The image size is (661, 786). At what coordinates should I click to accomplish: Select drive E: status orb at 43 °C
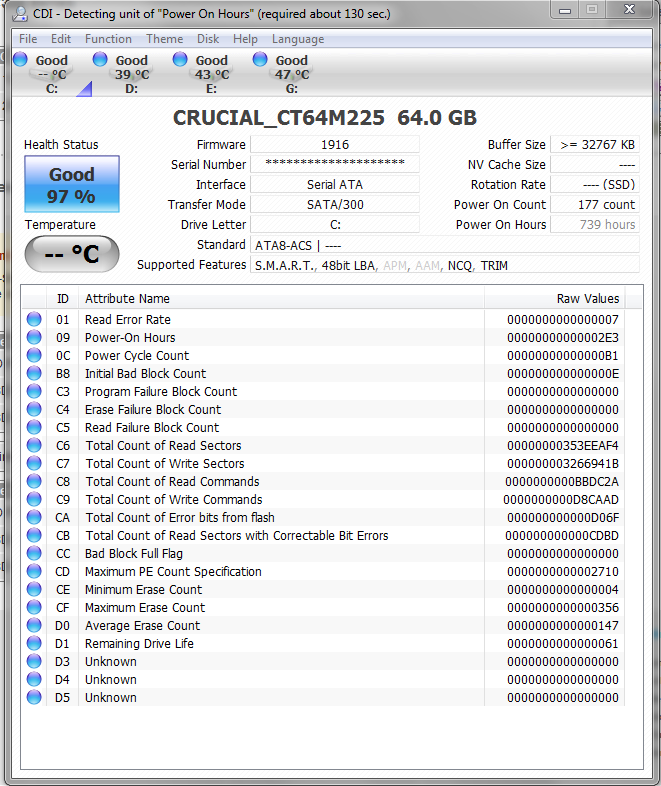[180, 60]
